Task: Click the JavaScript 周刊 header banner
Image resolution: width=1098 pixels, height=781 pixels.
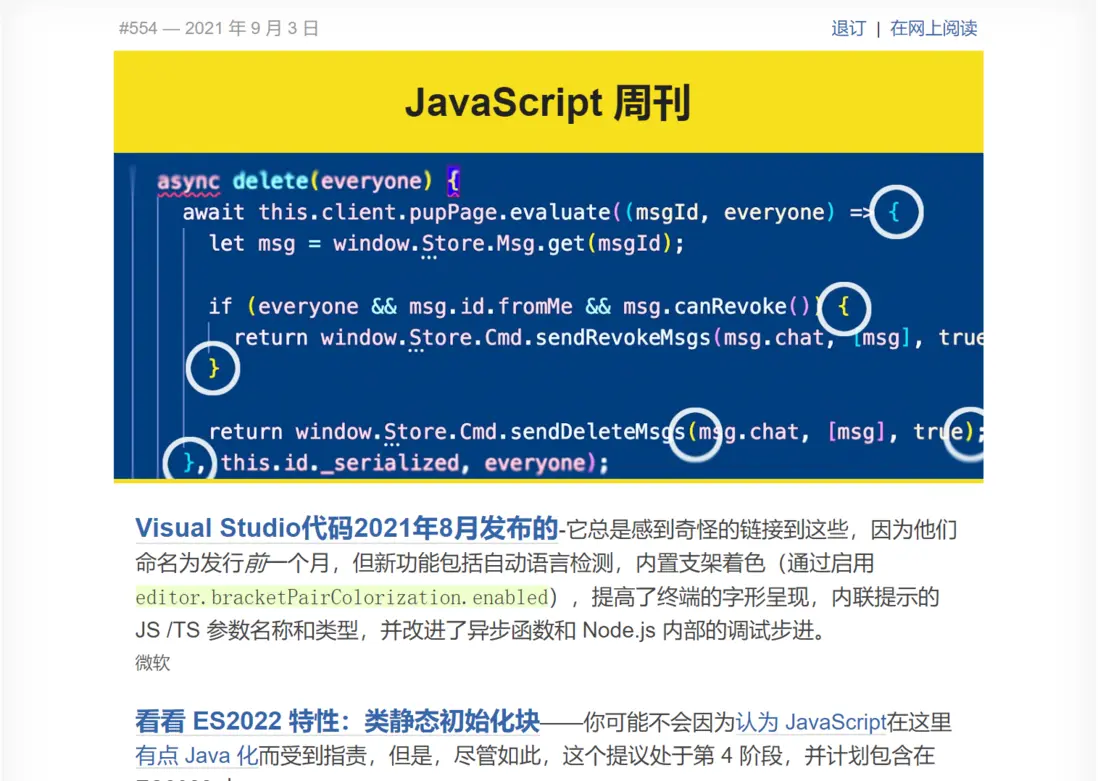Action: 548,102
